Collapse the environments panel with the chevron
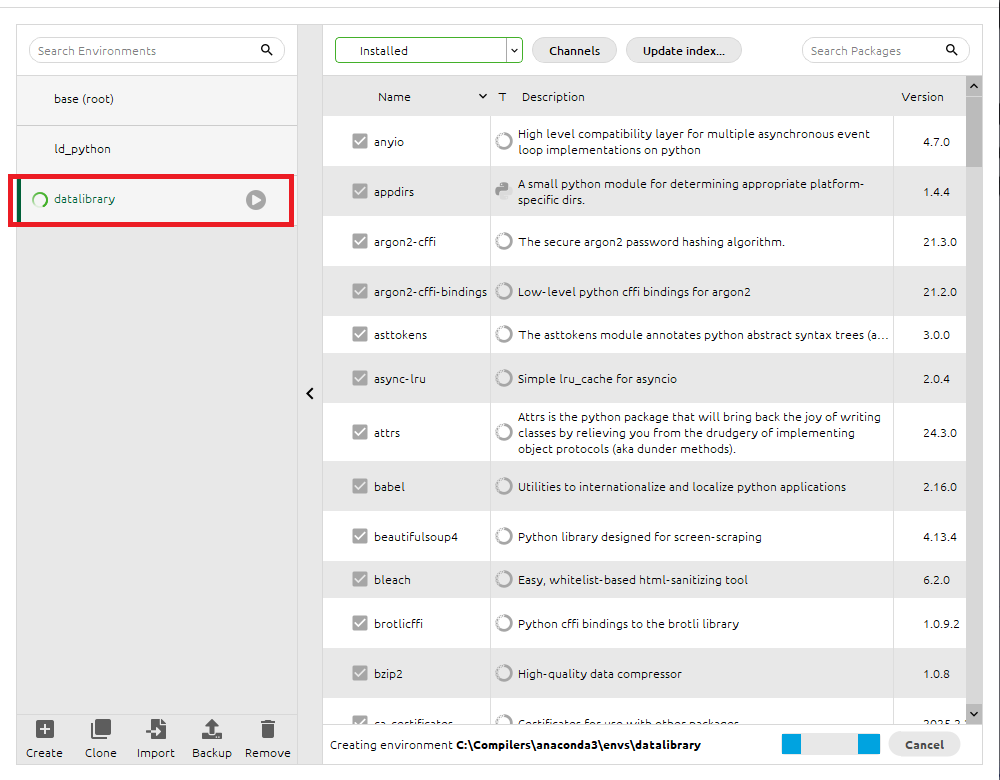Image resolution: width=1000 pixels, height=780 pixels. pyautogui.click(x=310, y=394)
